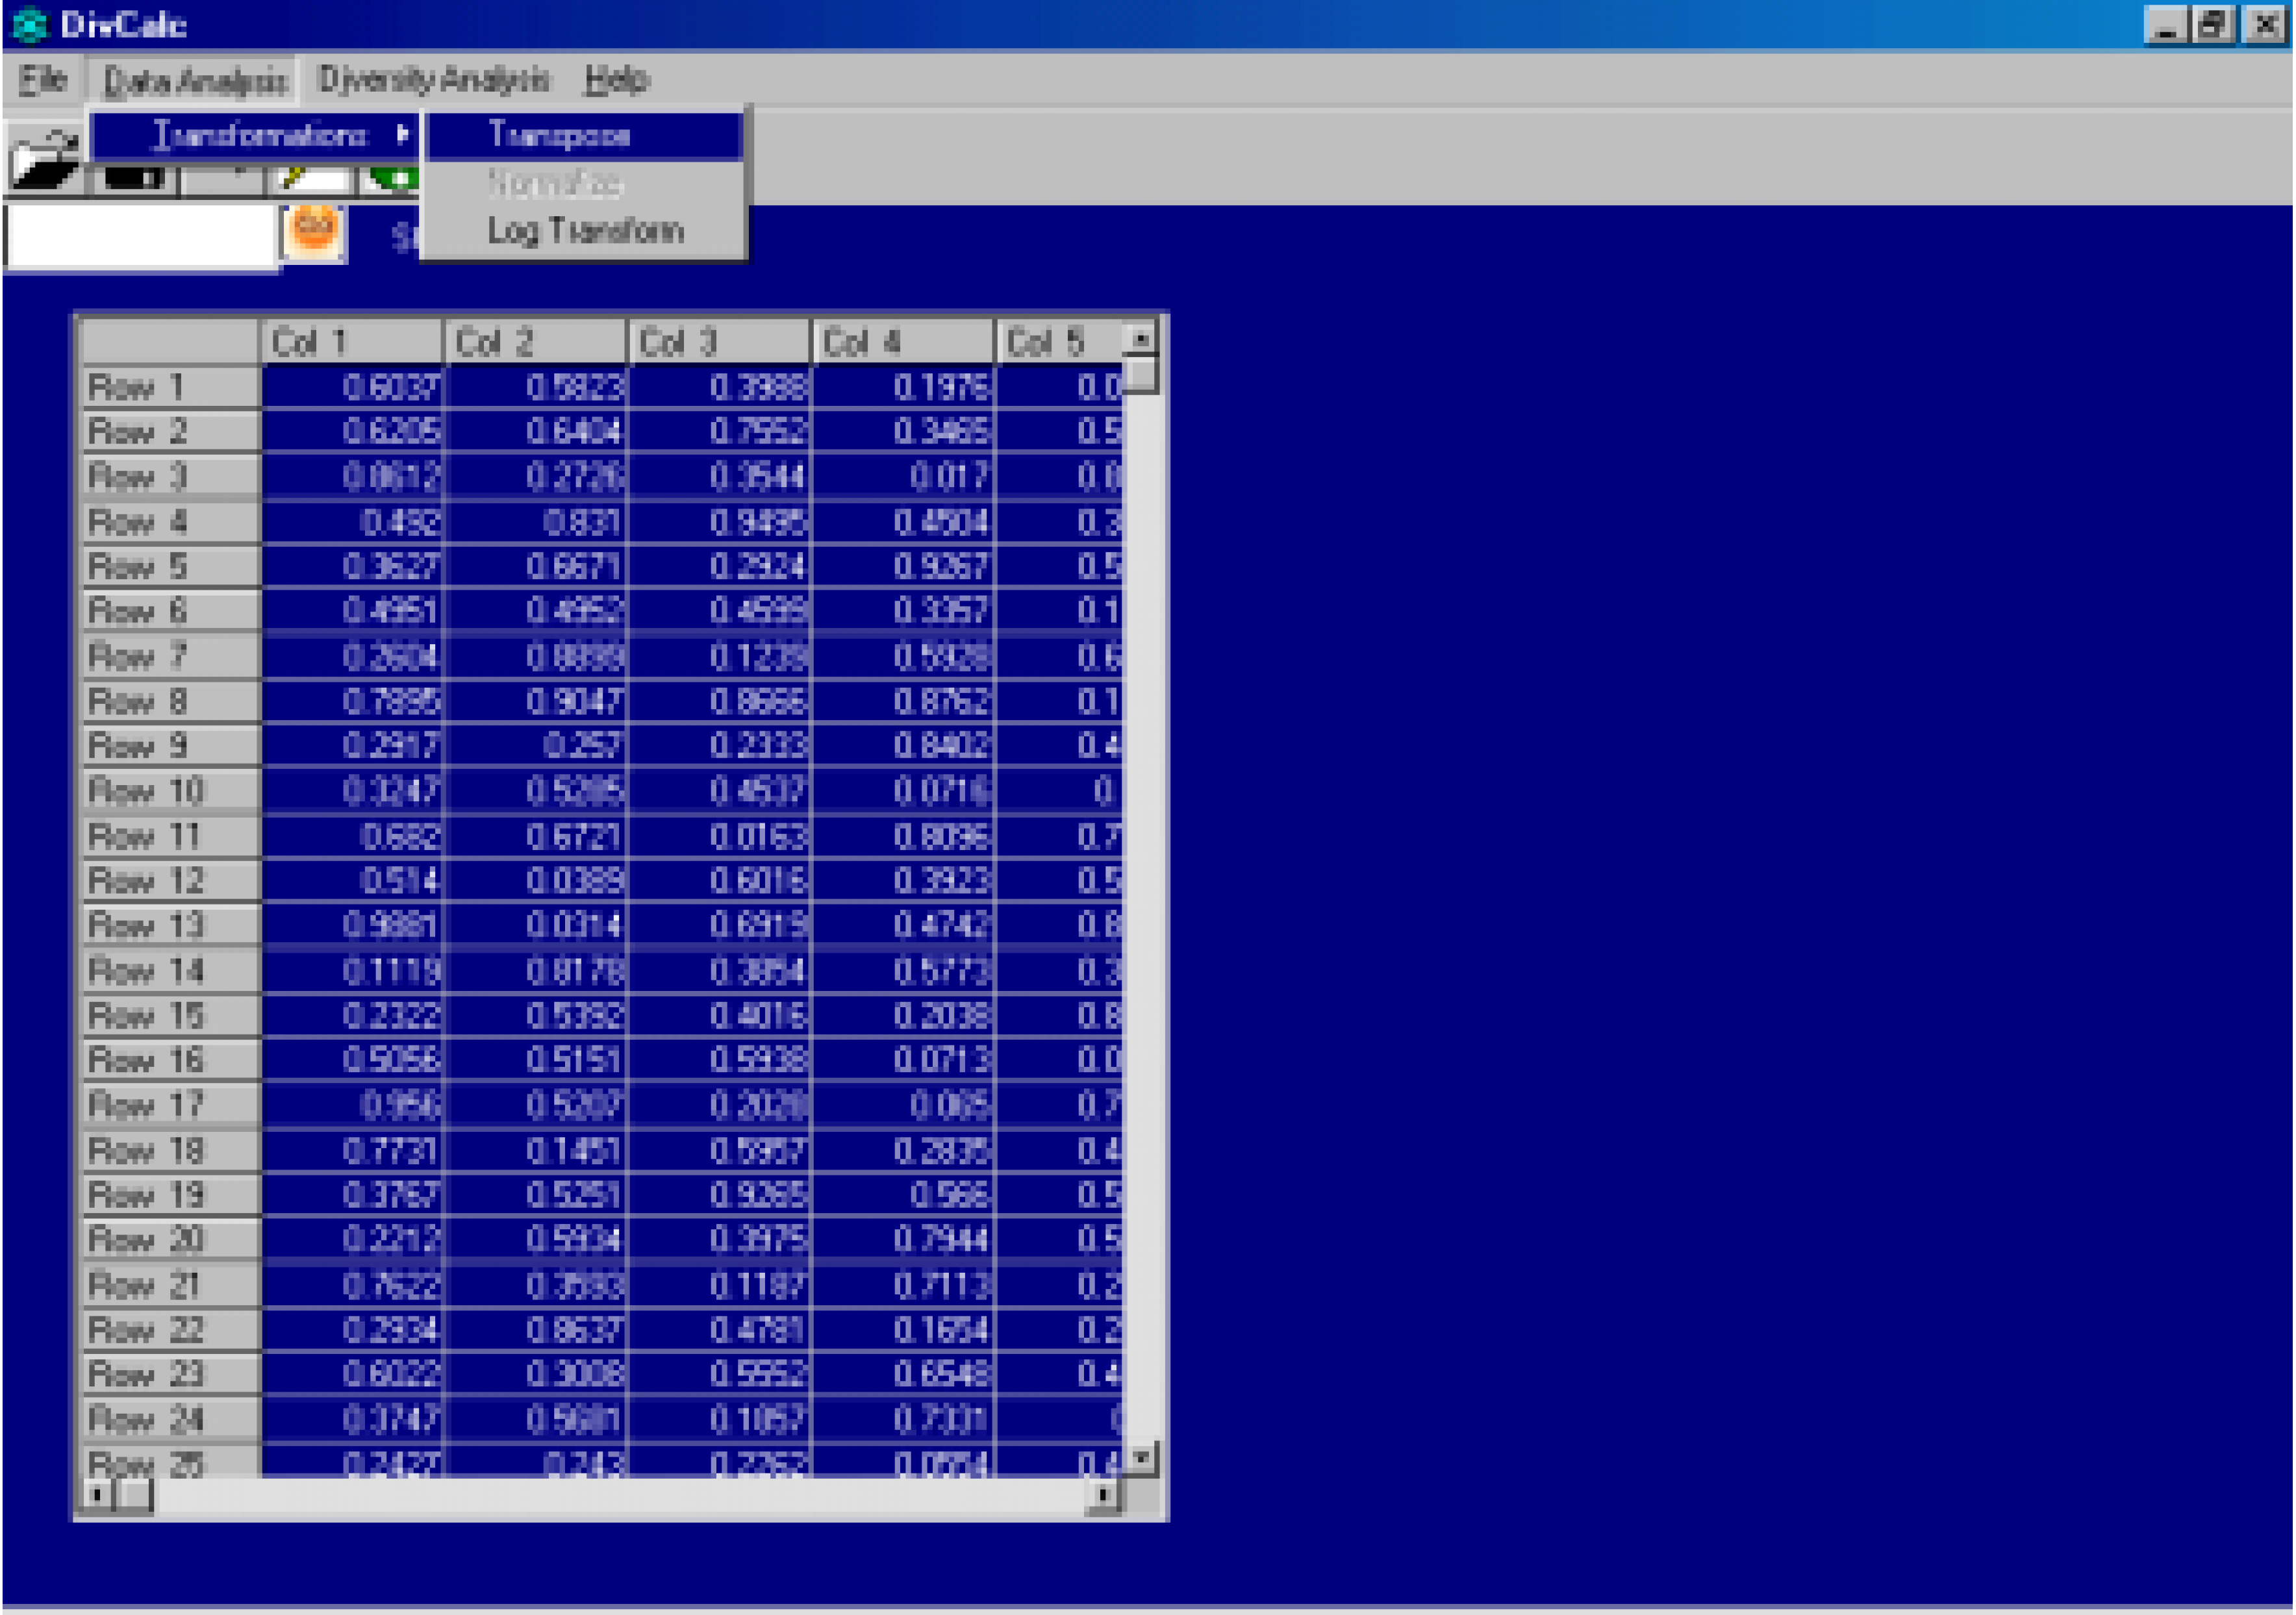The image size is (2296, 1615).
Task: Click the Data Analysis menu
Action: (195, 80)
